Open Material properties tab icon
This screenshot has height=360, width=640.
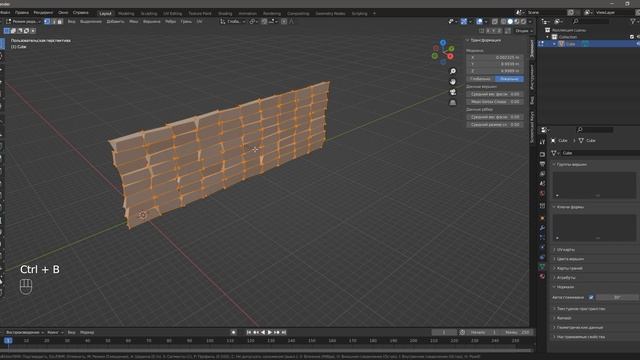coord(542,276)
